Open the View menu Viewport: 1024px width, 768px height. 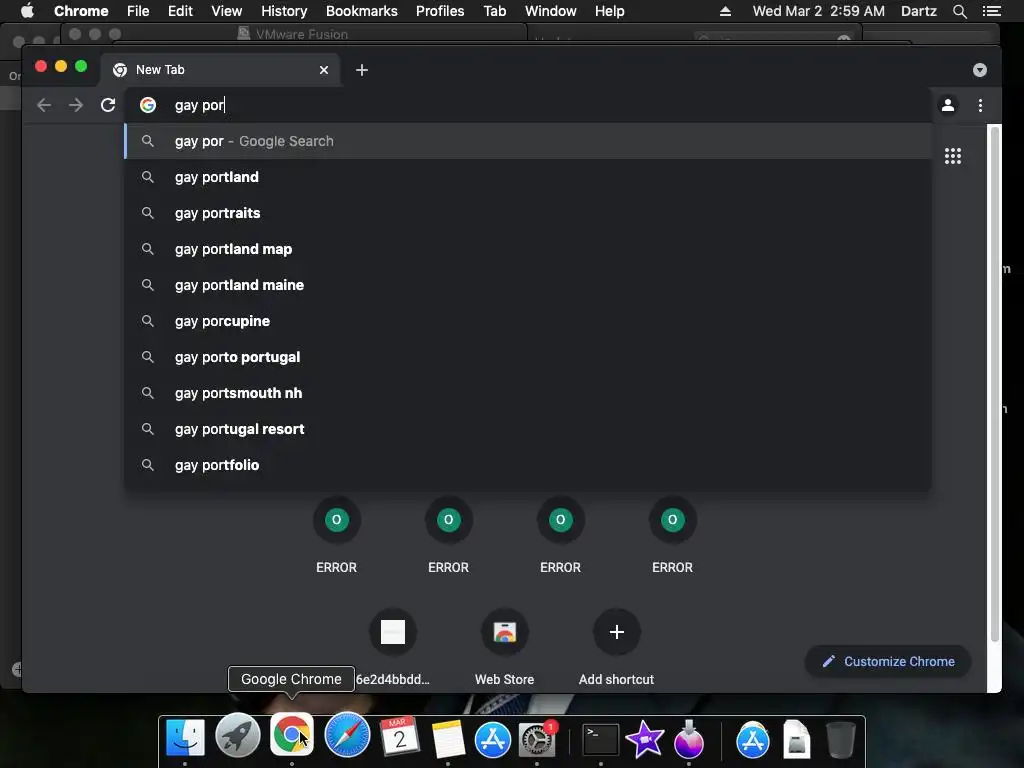click(x=227, y=11)
